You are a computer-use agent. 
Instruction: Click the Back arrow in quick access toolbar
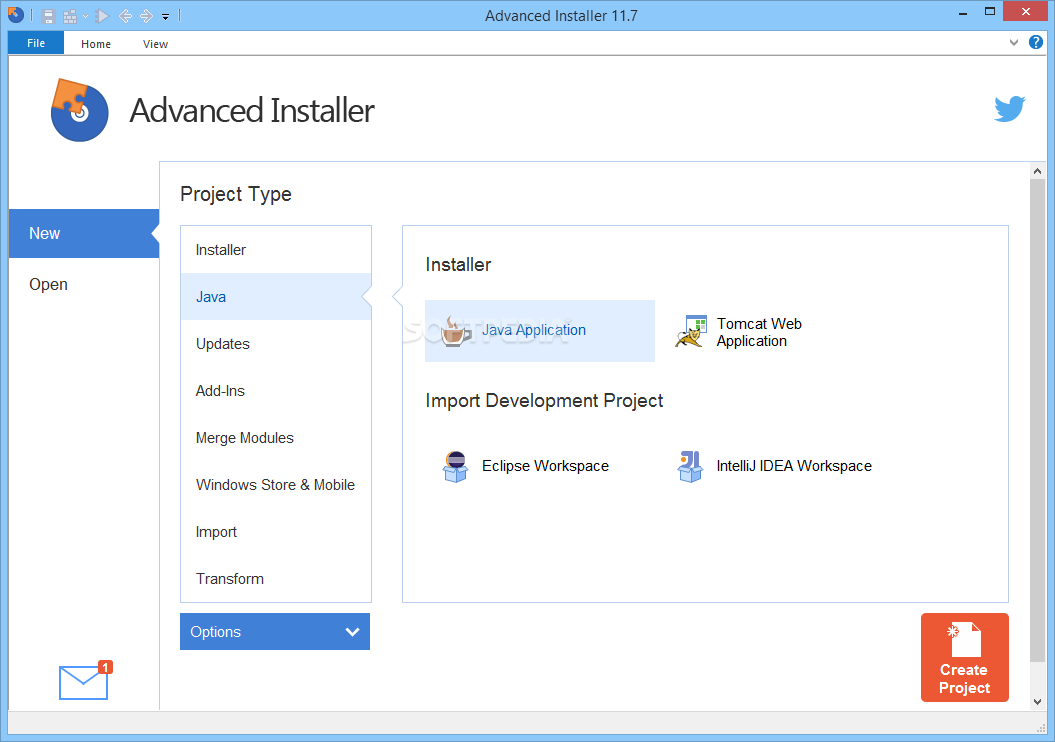pos(125,16)
